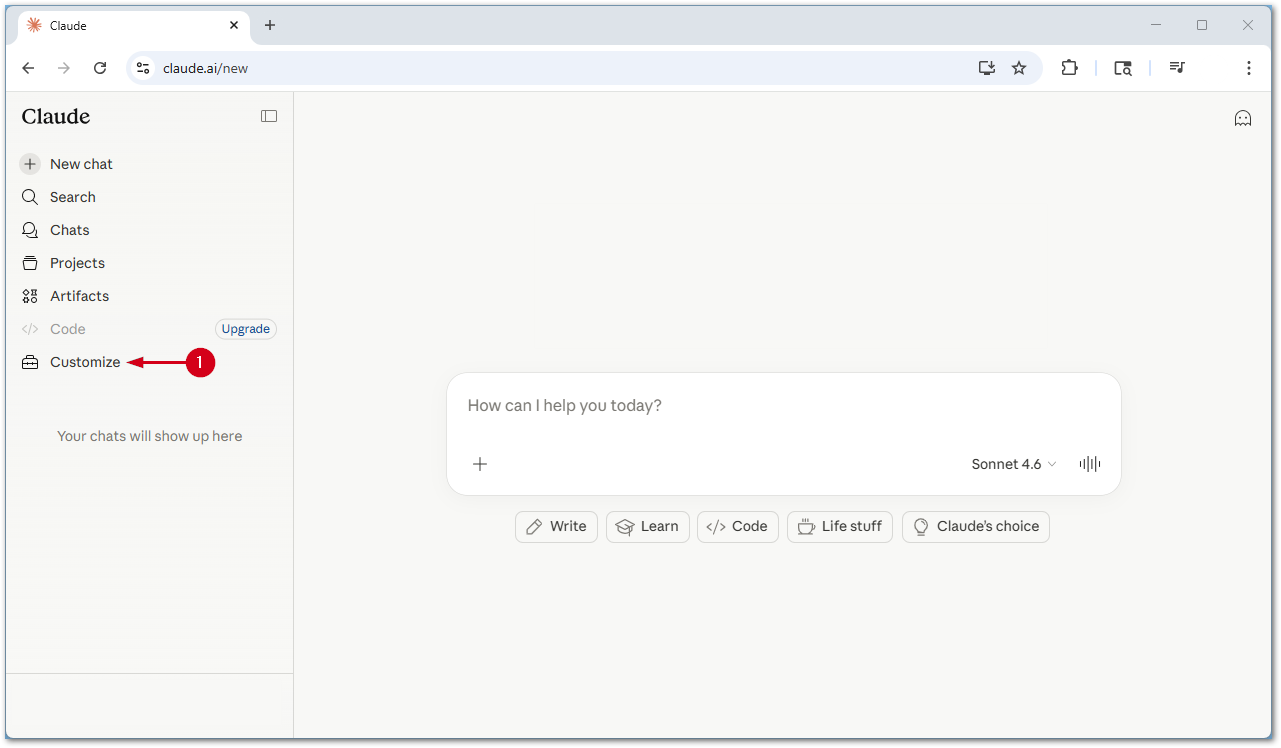Click the magnifier icon beside Search

pyautogui.click(x=30, y=197)
